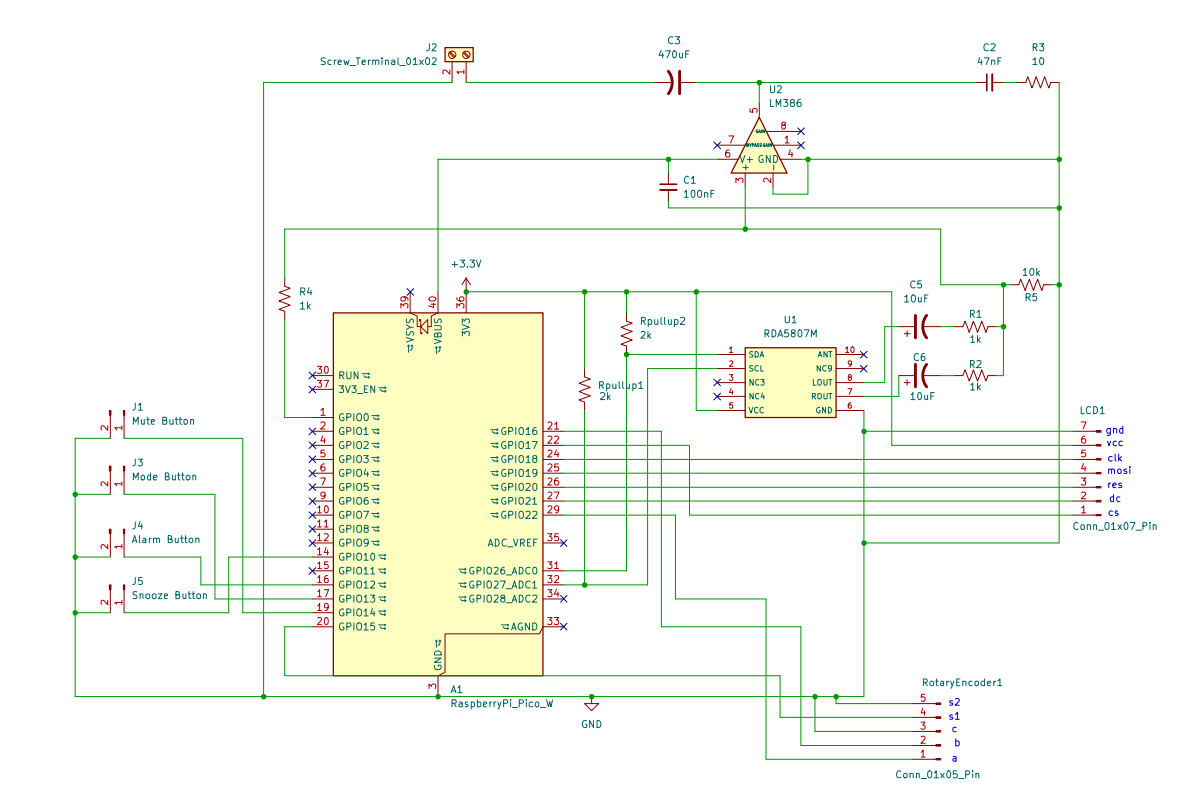Click no-connect X on RDA5807M ANT pin
The height and width of the screenshot is (796, 1202).
[864, 354]
